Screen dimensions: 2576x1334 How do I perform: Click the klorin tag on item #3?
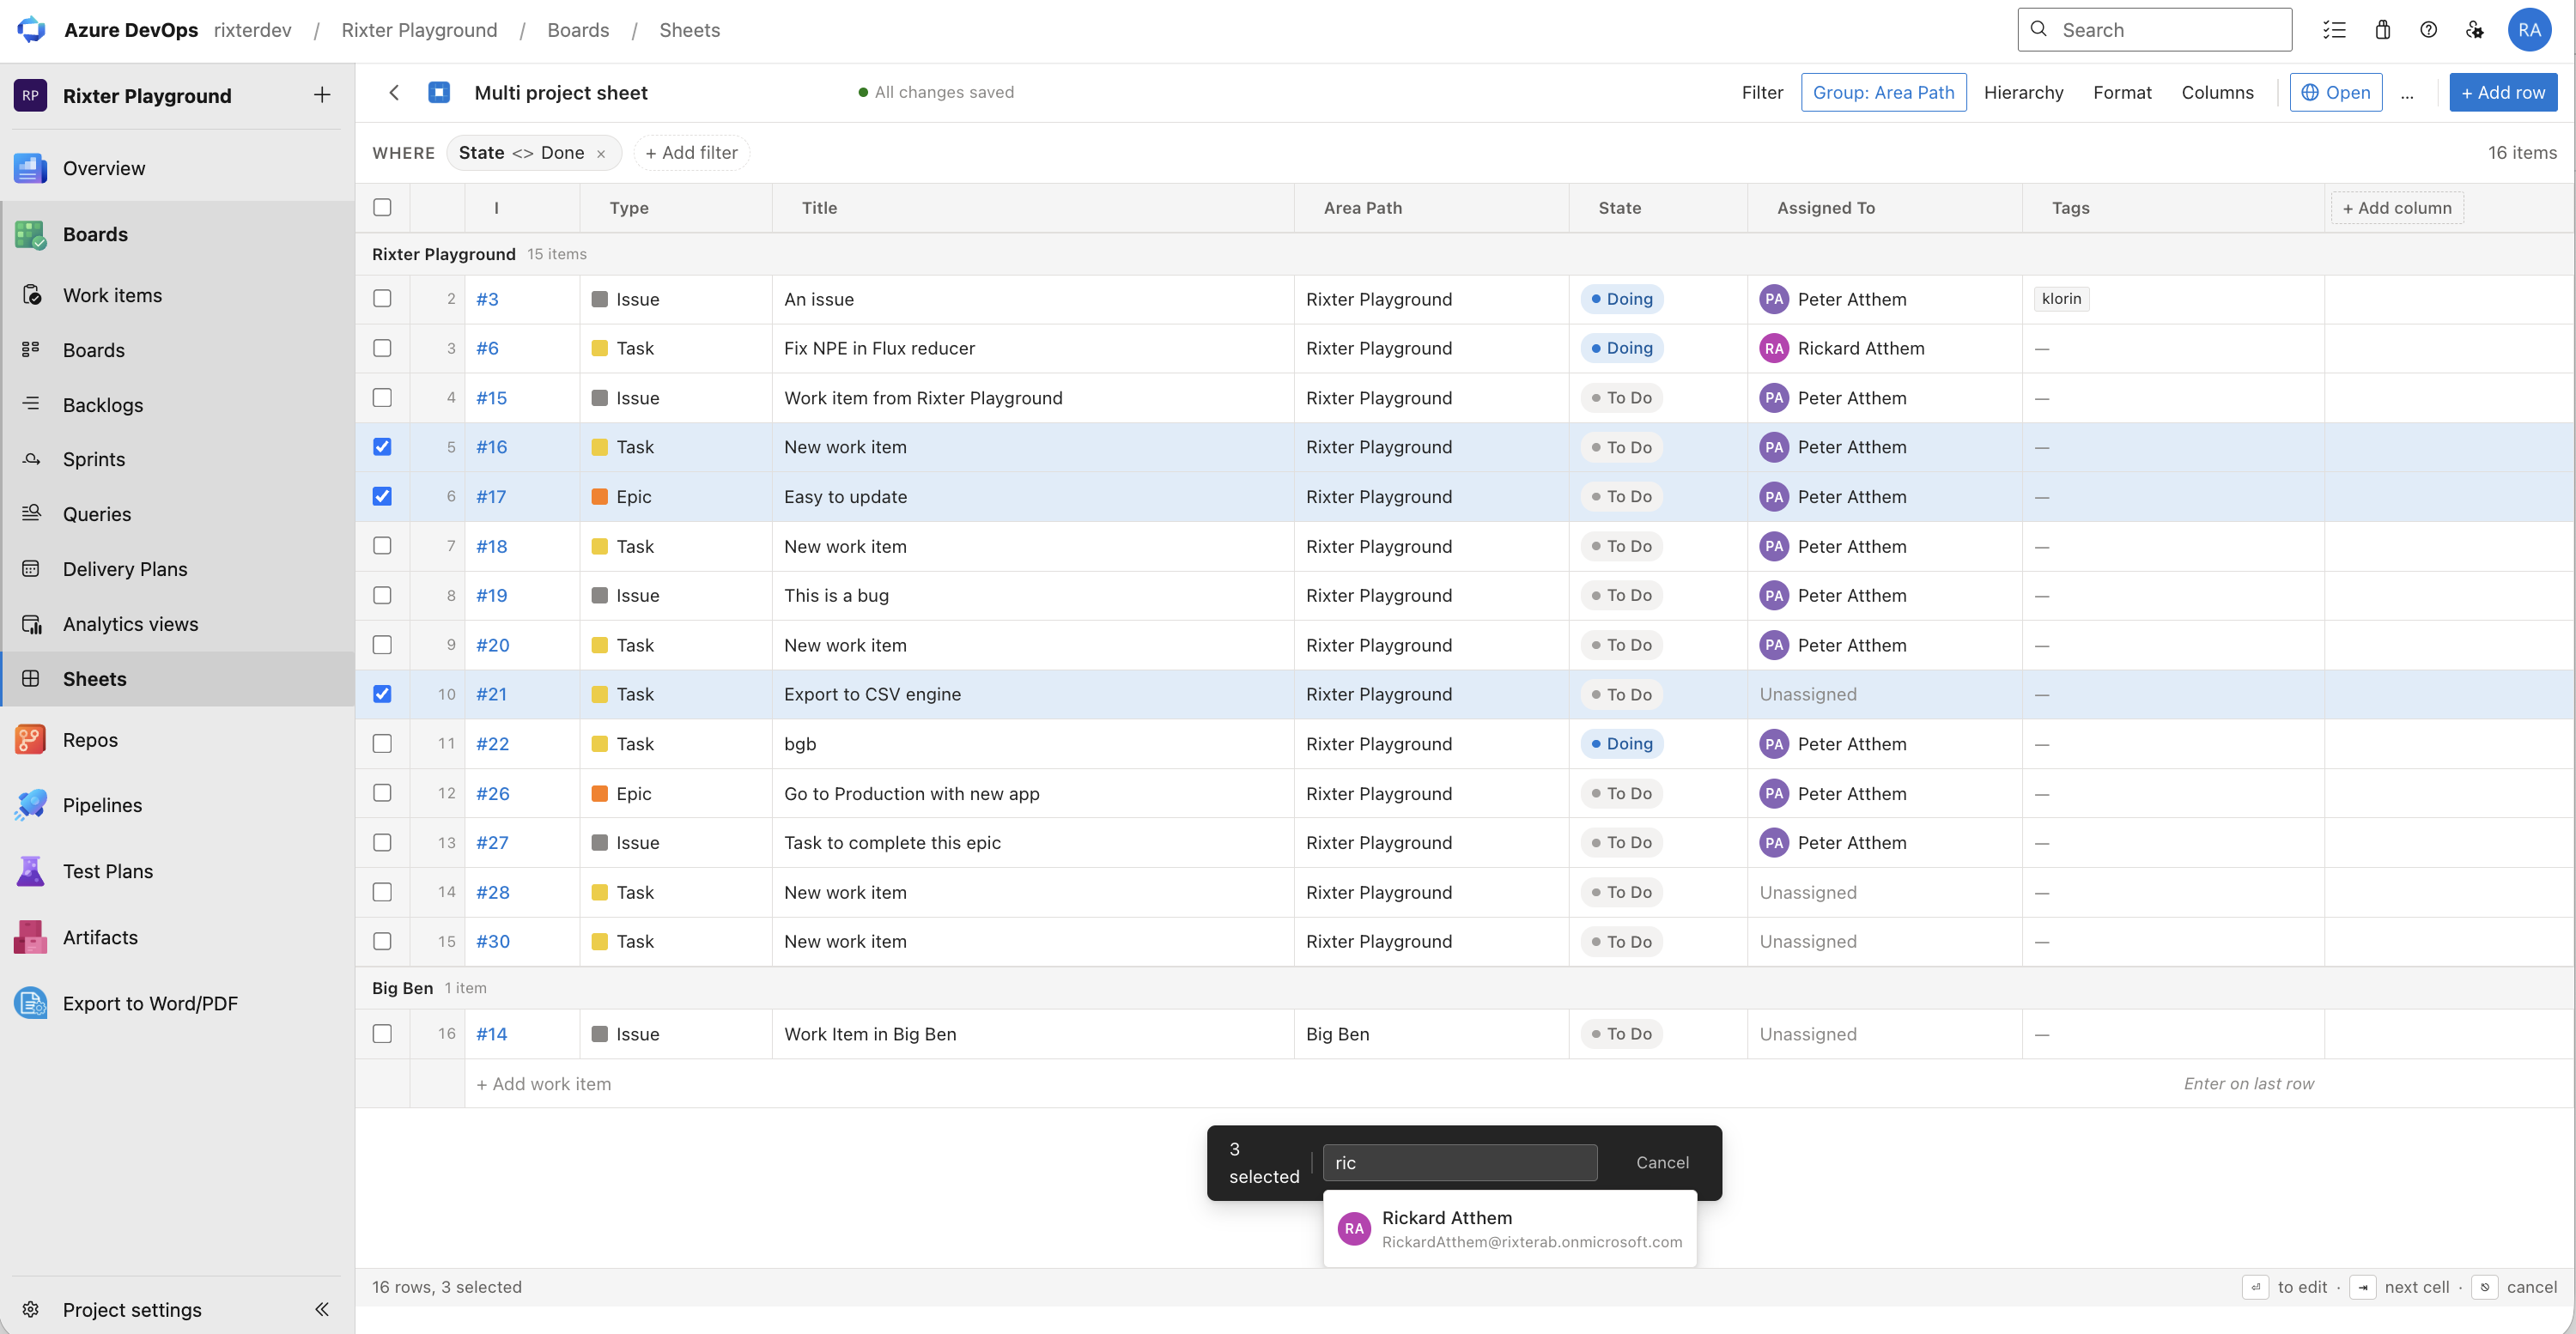pyautogui.click(x=2061, y=298)
